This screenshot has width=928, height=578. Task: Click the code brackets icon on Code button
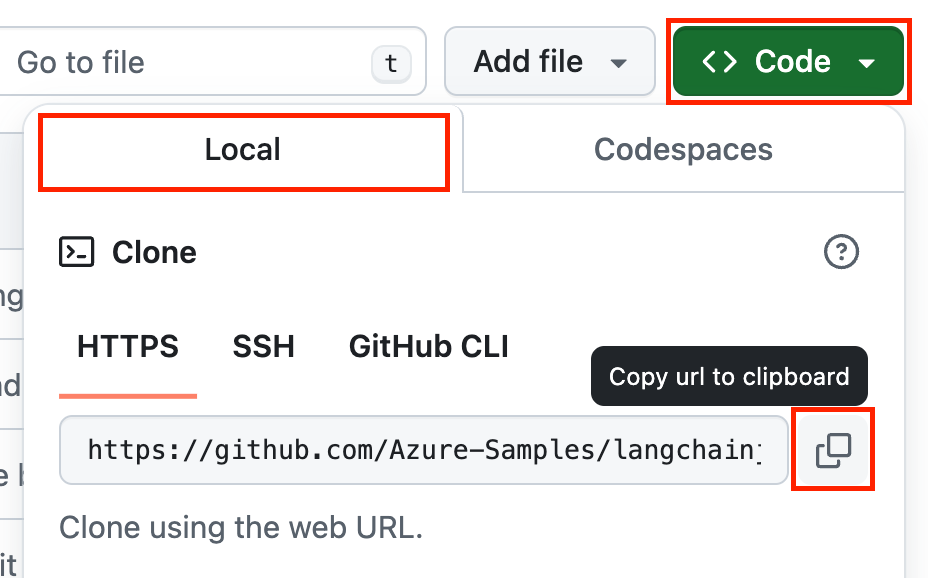pos(718,61)
